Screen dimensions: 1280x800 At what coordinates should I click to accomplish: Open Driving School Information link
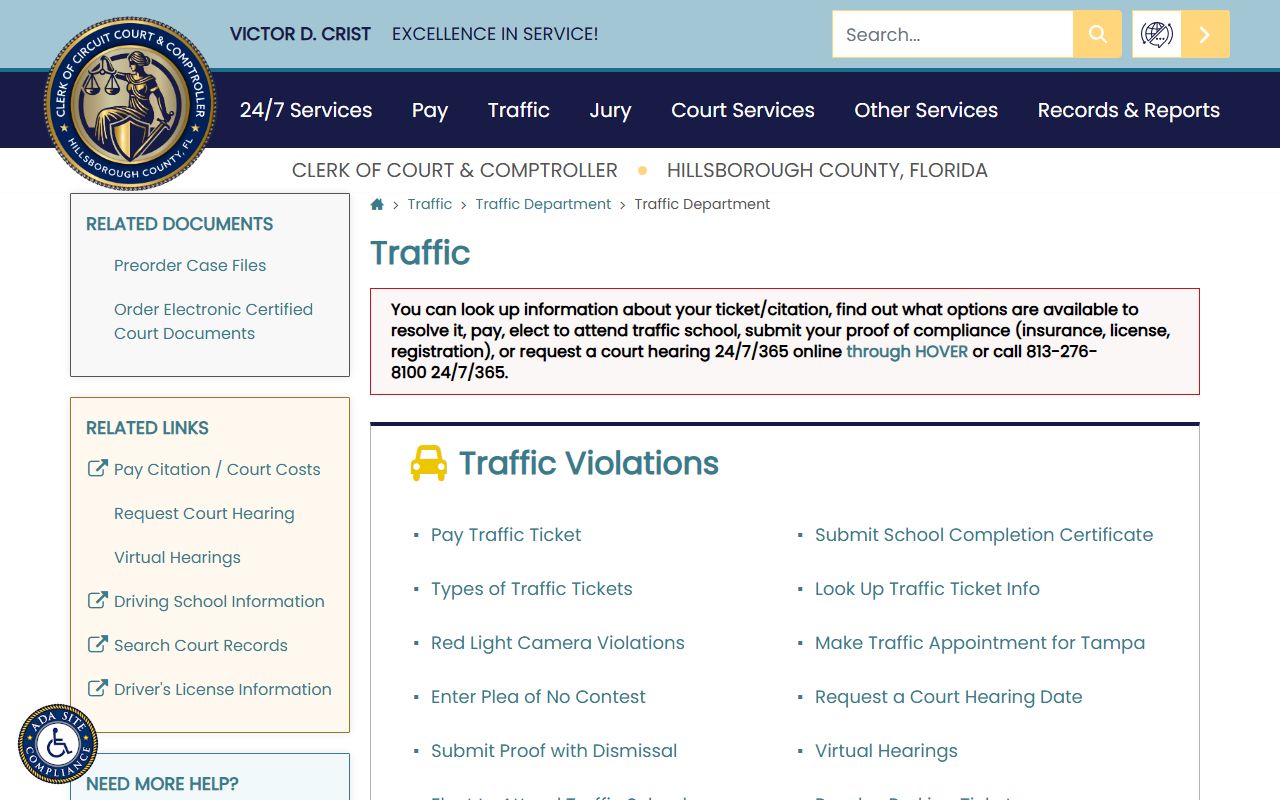pos(219,601)
